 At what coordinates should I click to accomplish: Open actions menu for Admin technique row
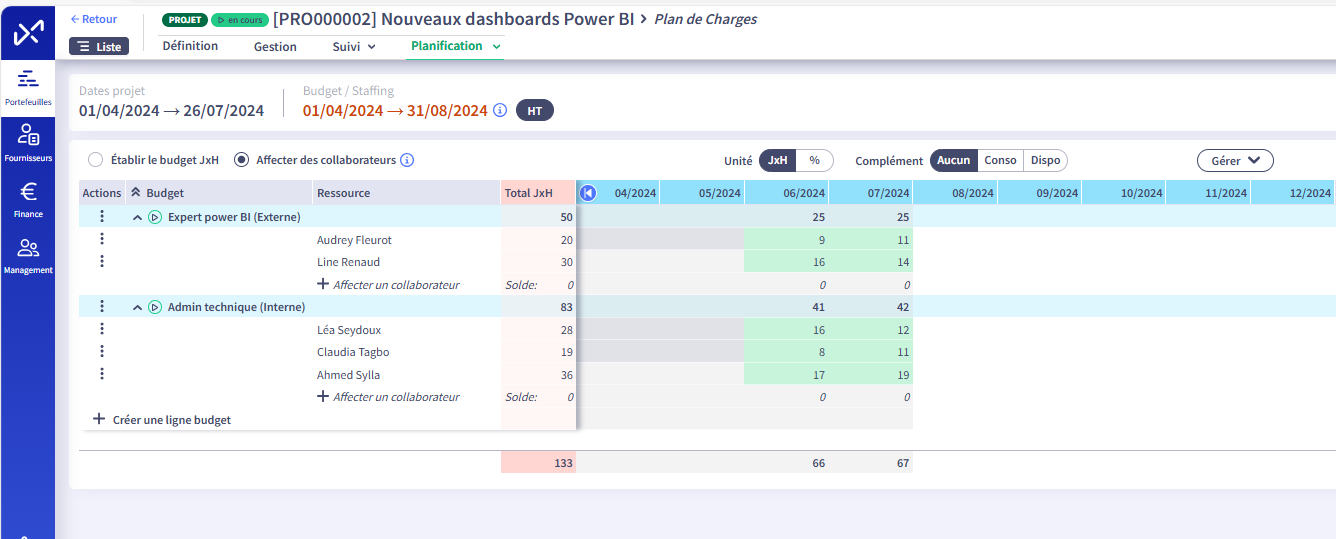click(x=102, y=306)
